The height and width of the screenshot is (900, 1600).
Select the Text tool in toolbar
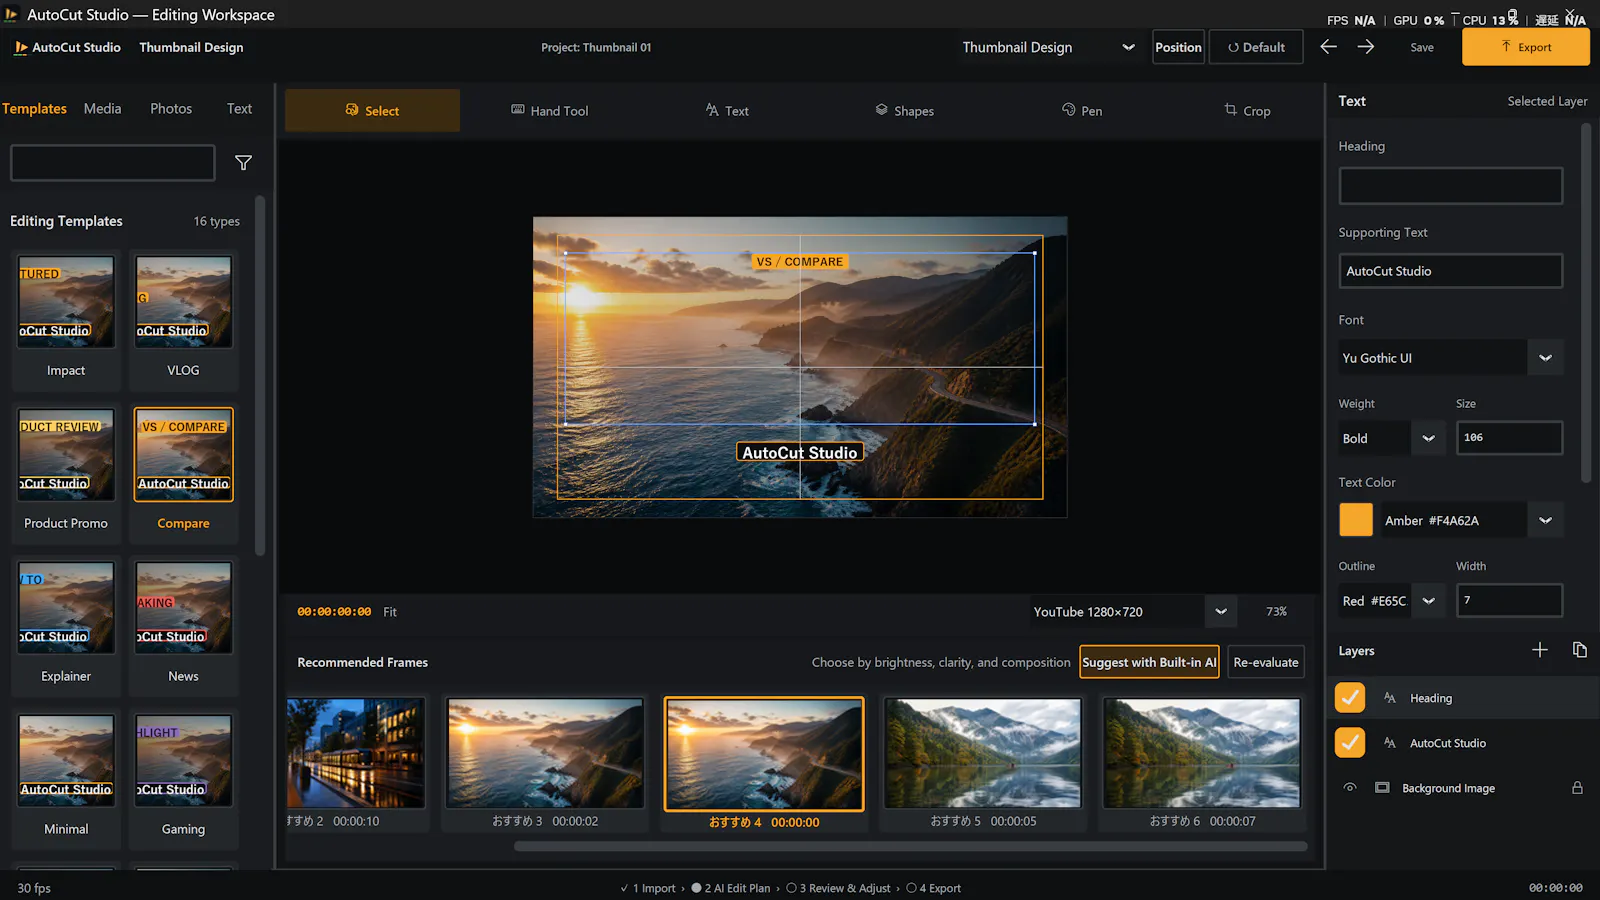[x=727, y=110]
